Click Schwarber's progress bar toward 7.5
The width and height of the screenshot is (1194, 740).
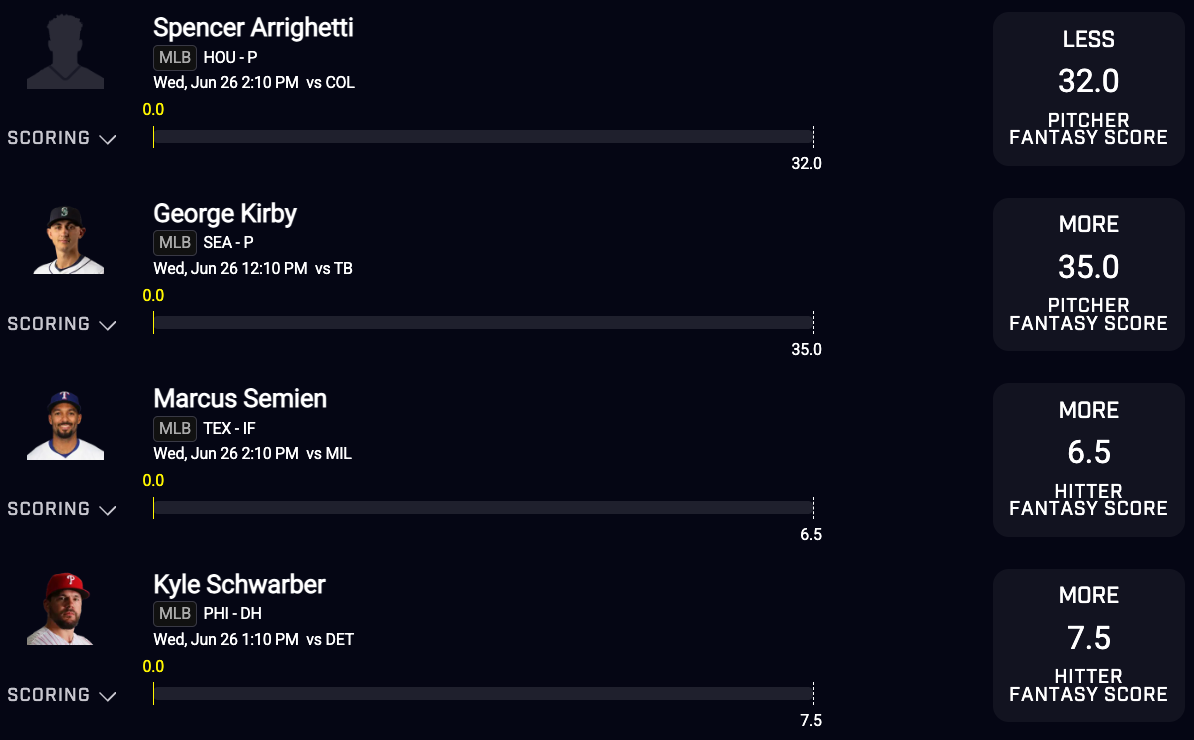(x=484, y=694)
